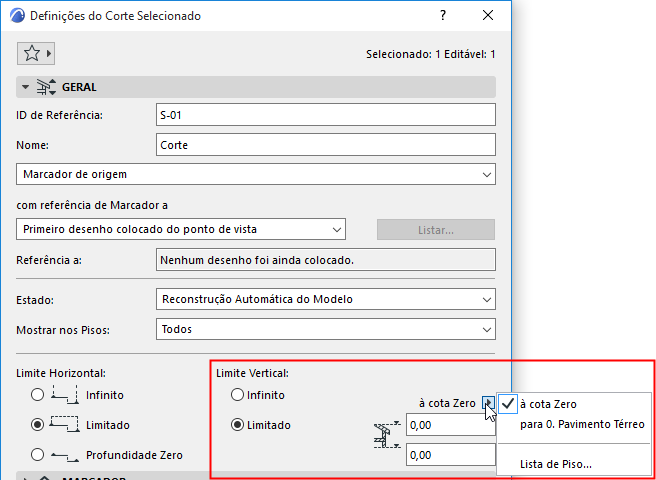
Task: Click the Limitado horizontal limit icon
Action: click(x=65, y=424)
